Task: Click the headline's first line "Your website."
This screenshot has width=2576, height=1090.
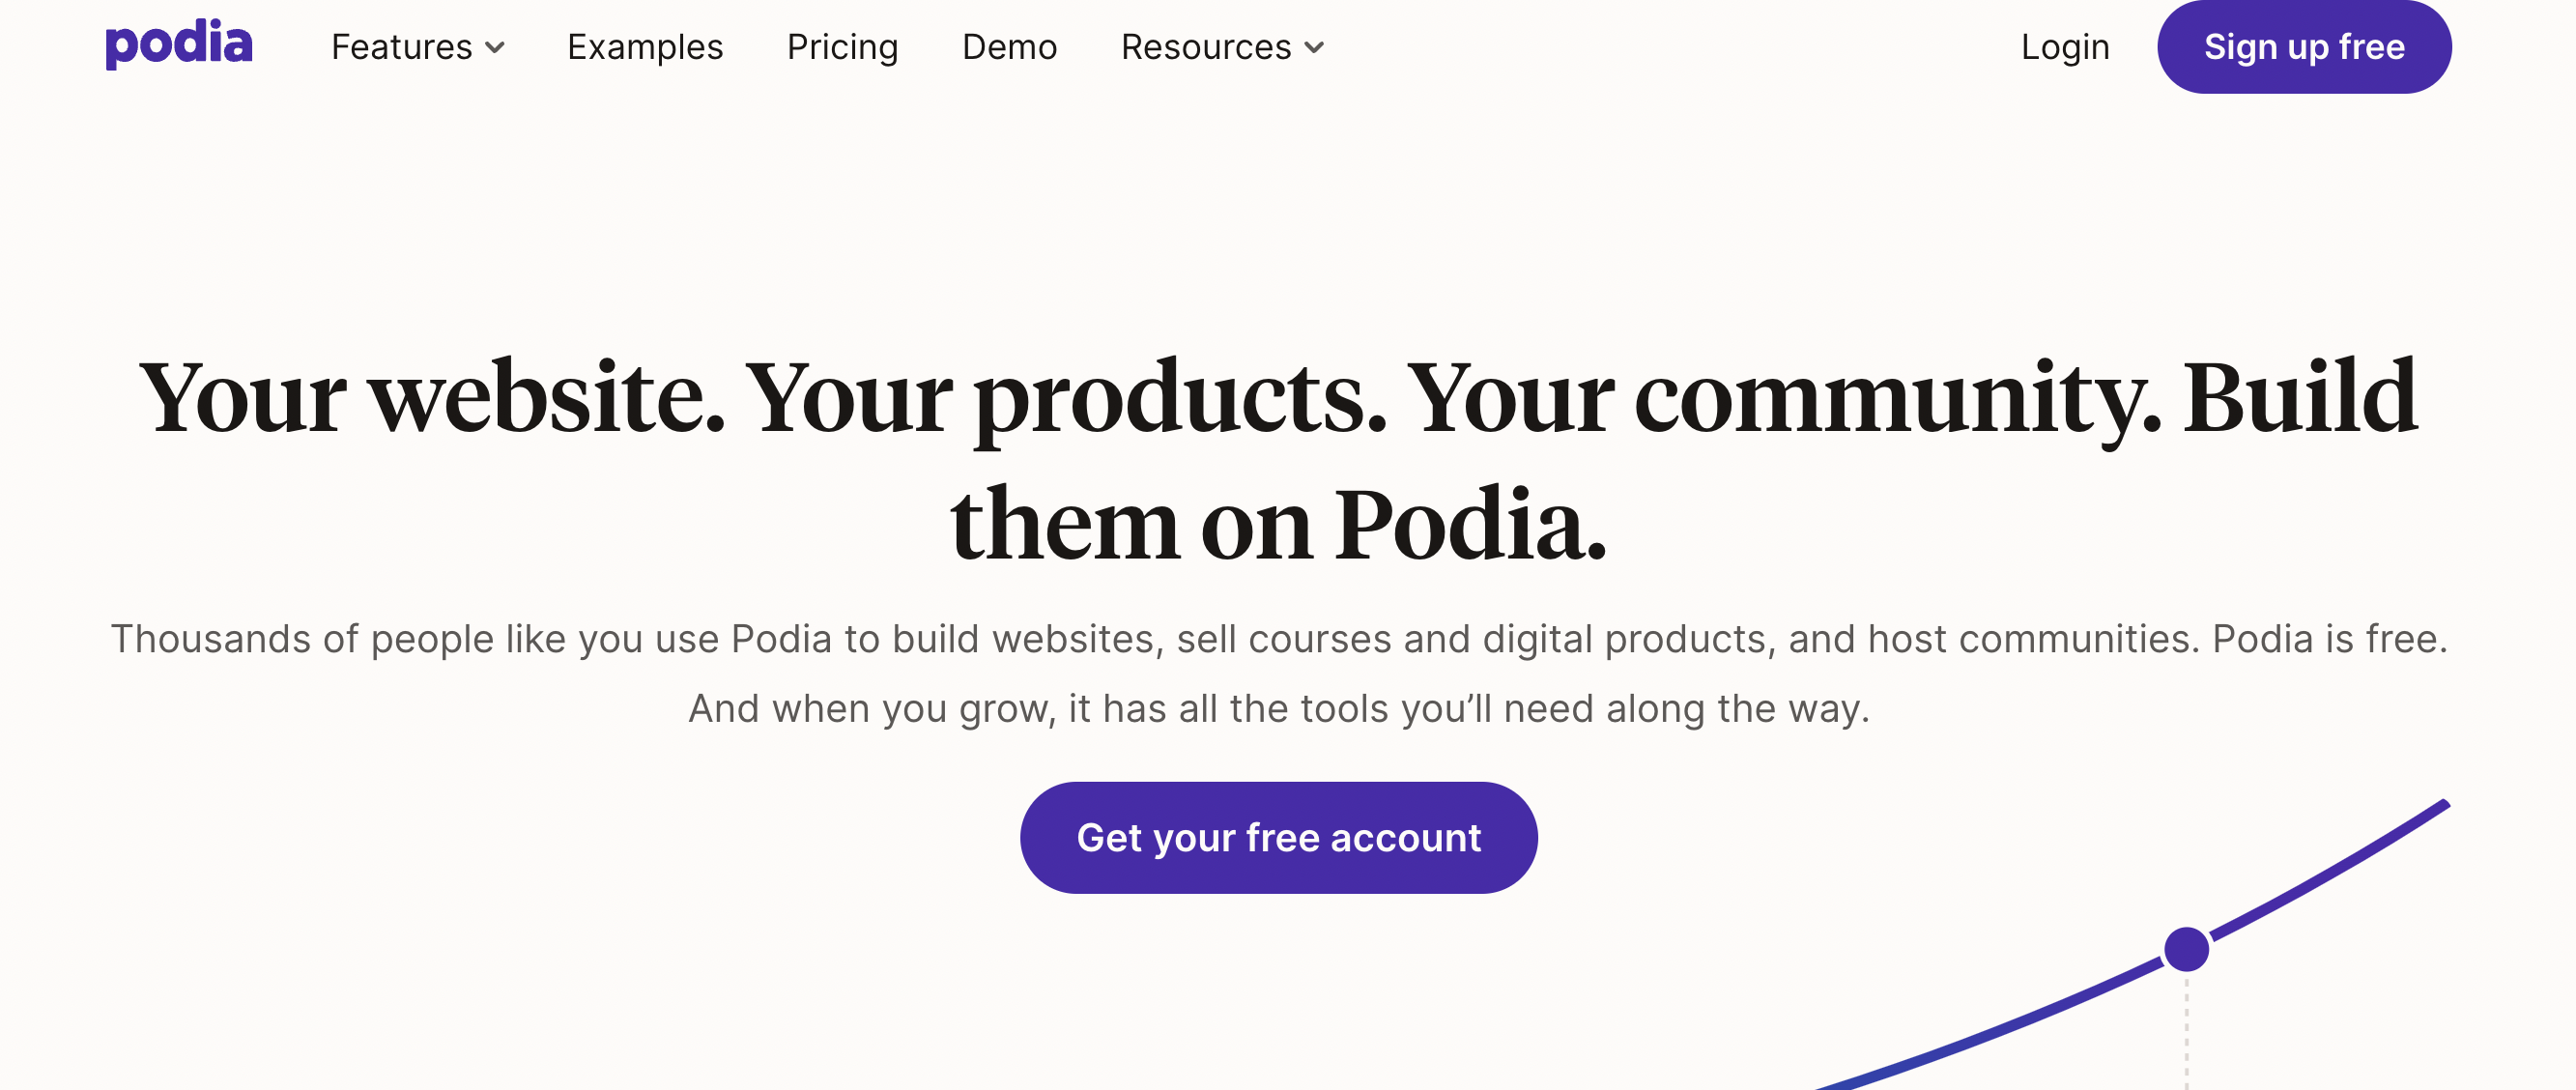Action: point(432,398)
